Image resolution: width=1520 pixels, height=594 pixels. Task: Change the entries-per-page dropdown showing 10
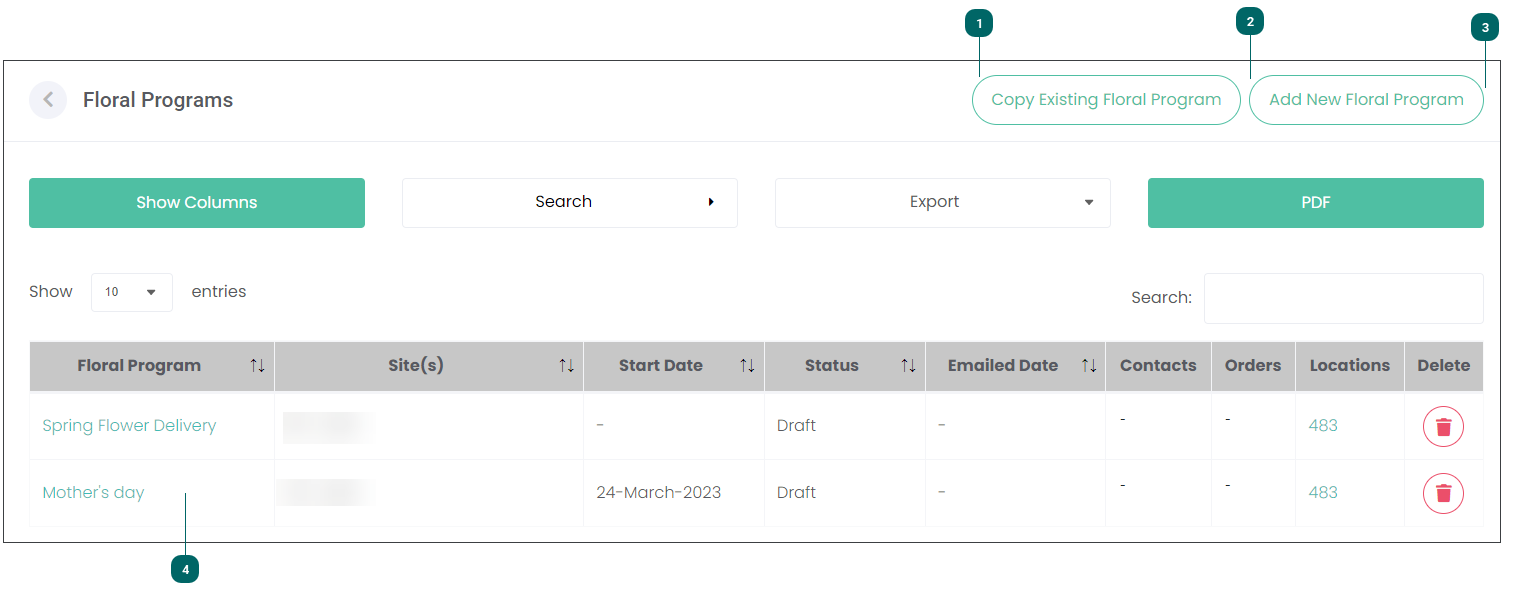132,292
